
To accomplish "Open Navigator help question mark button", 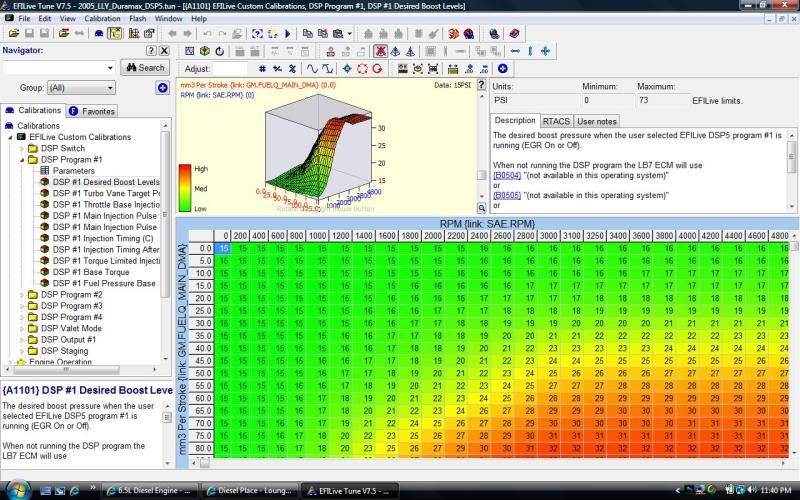I will pyautogui.click(x=151, y=51).
